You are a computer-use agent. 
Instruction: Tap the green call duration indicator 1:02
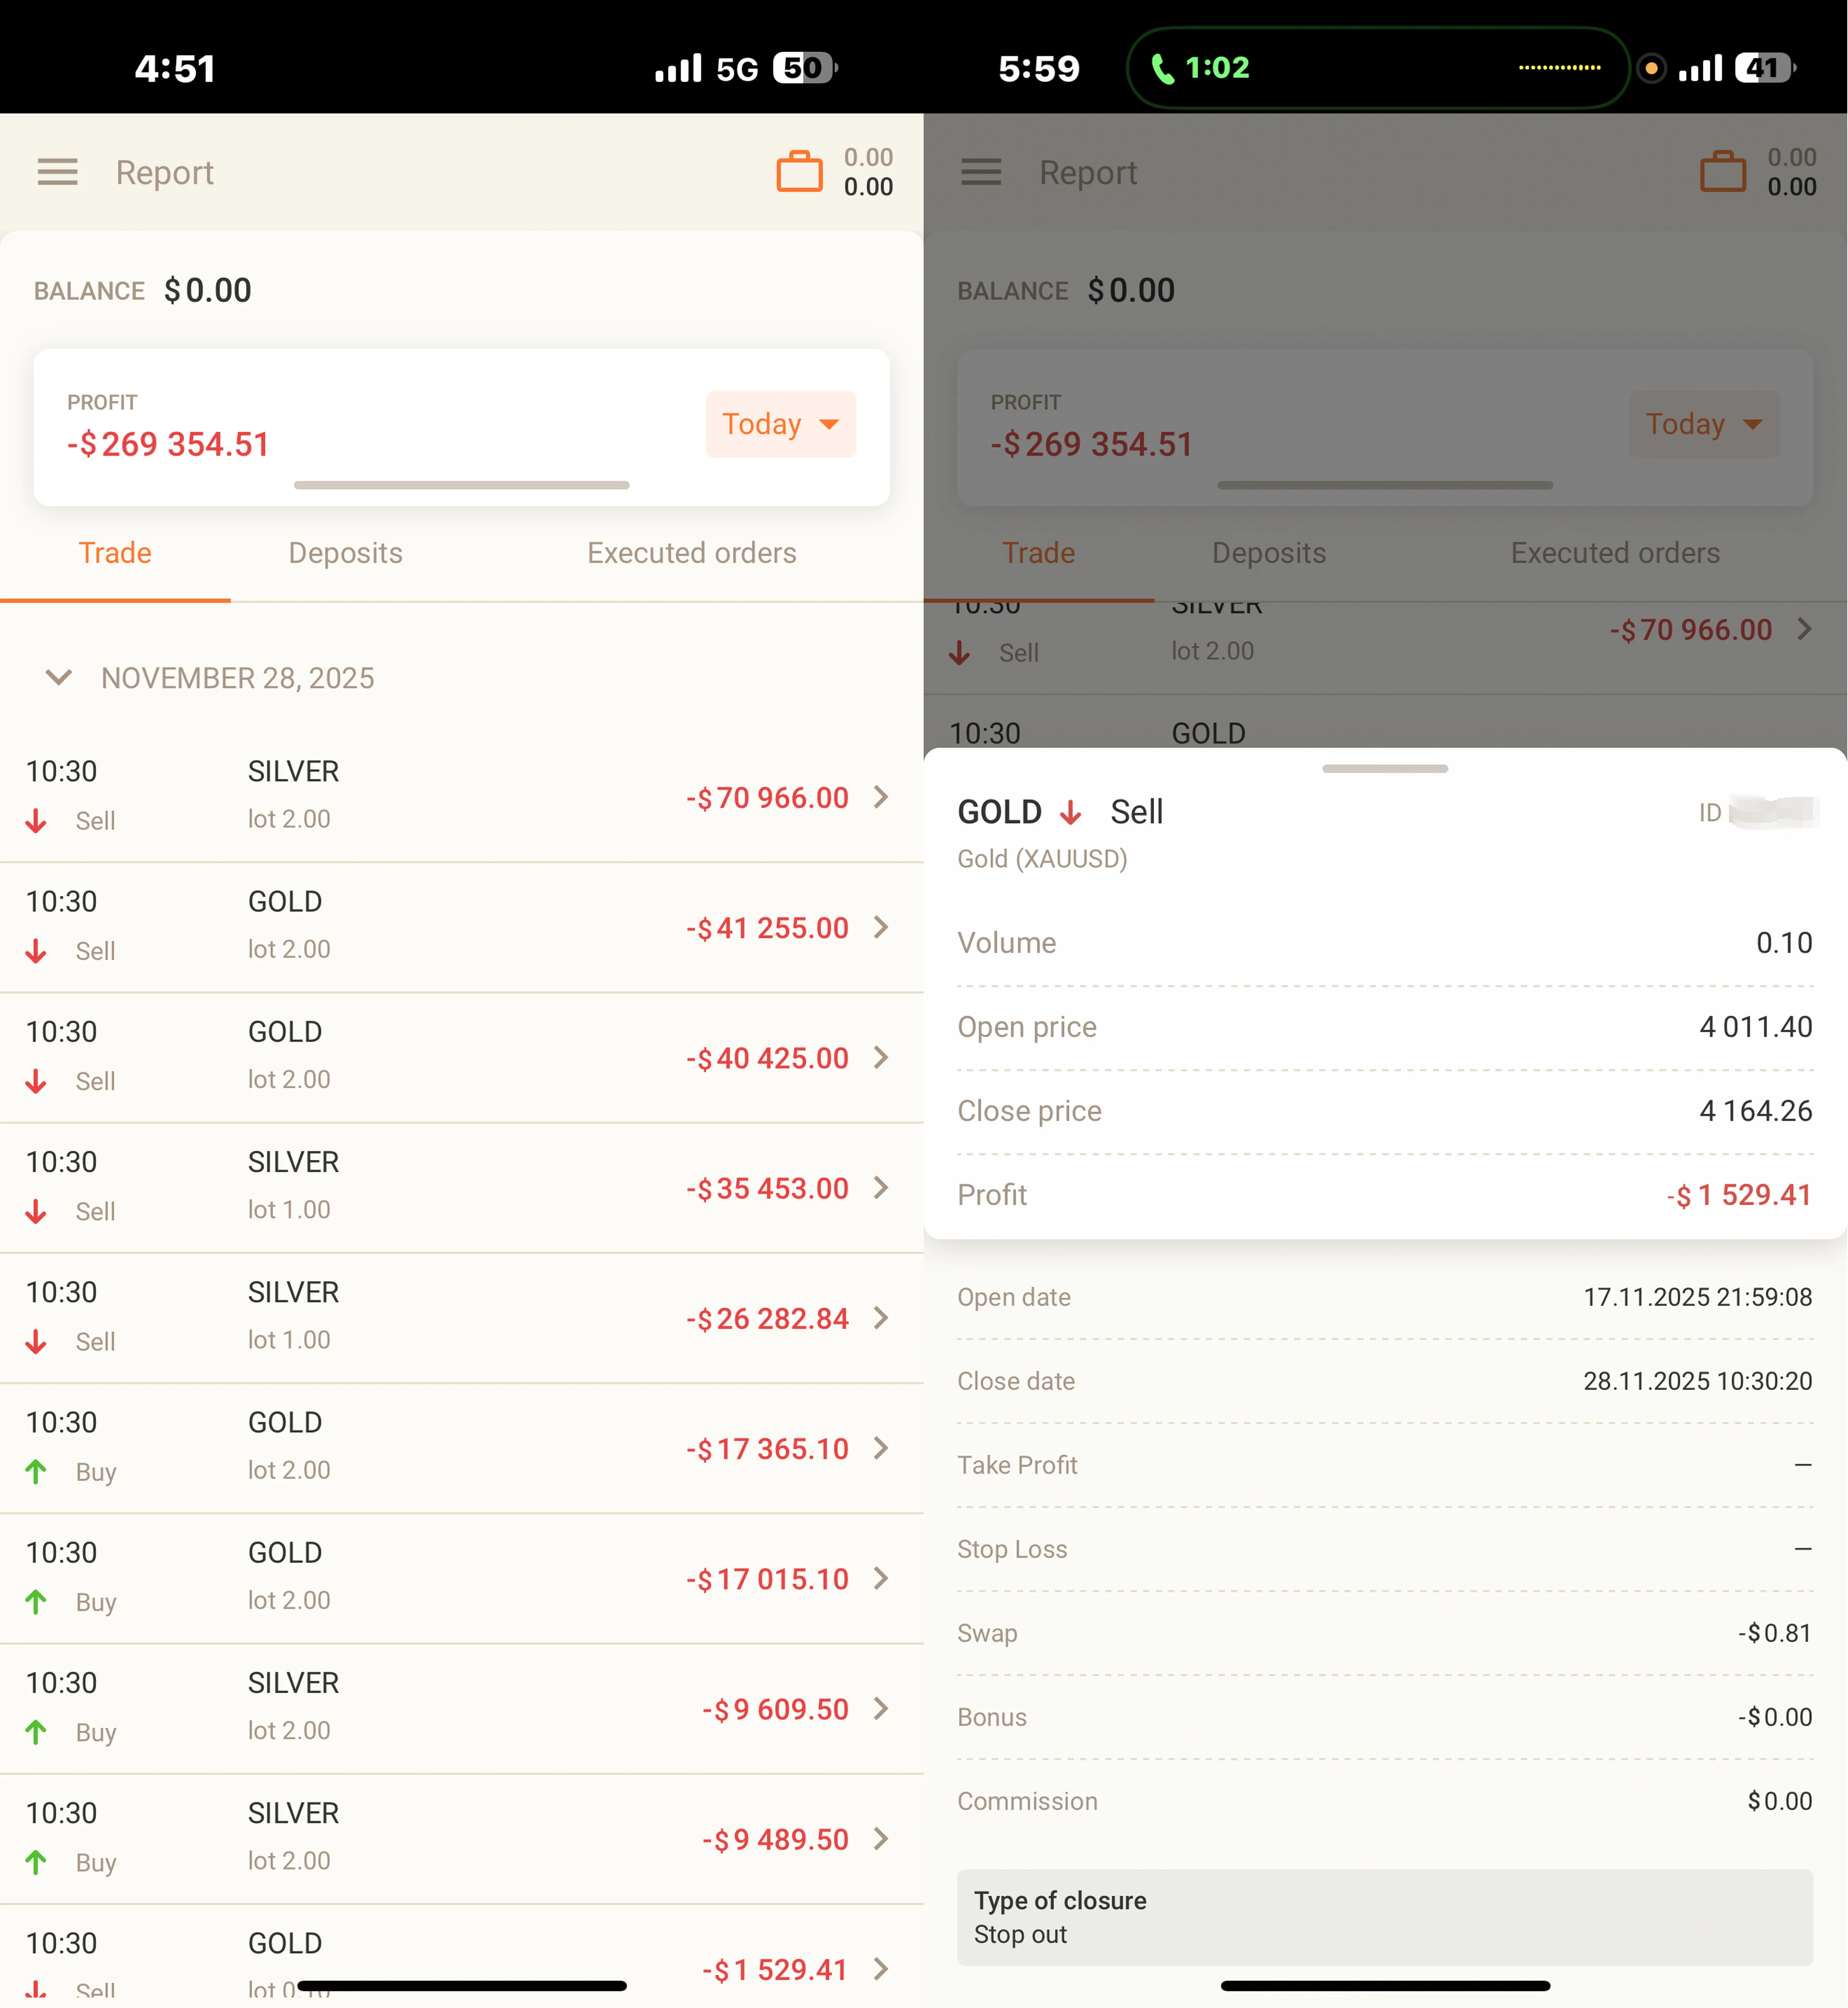1200,68
